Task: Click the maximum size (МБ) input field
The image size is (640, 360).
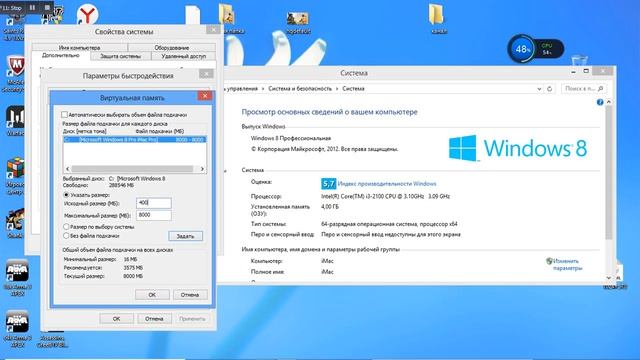Action: click(x=153, y=215)
